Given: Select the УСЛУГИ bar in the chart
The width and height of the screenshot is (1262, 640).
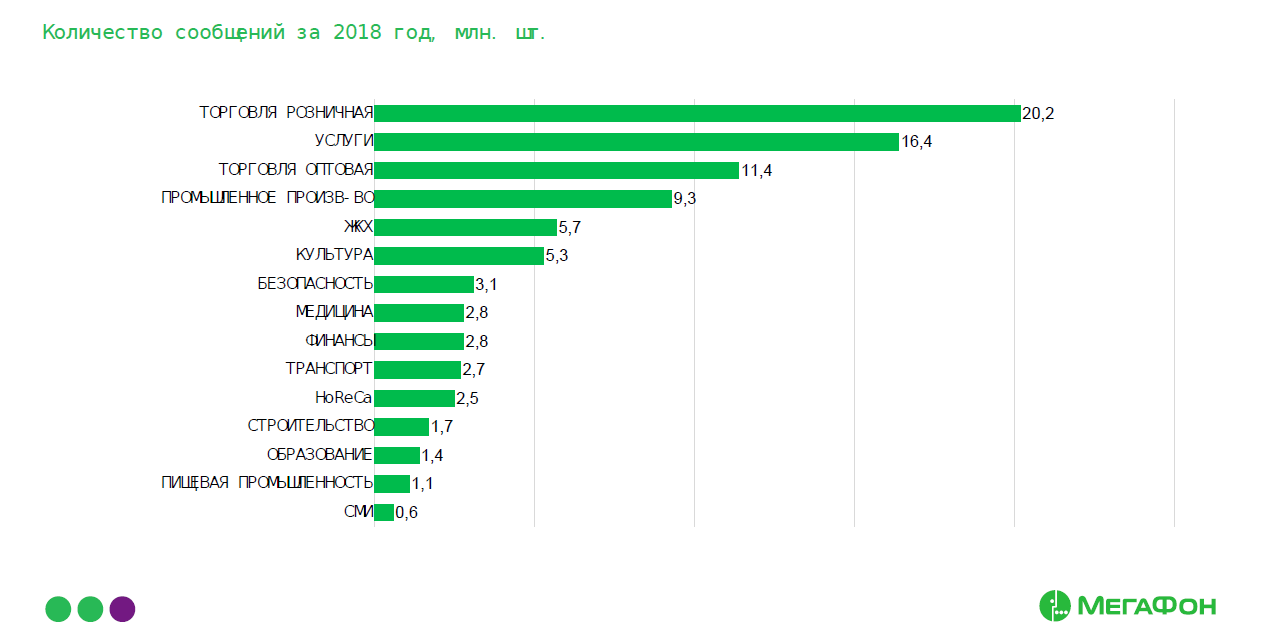Looking at the screenshot, I should 636,142.
